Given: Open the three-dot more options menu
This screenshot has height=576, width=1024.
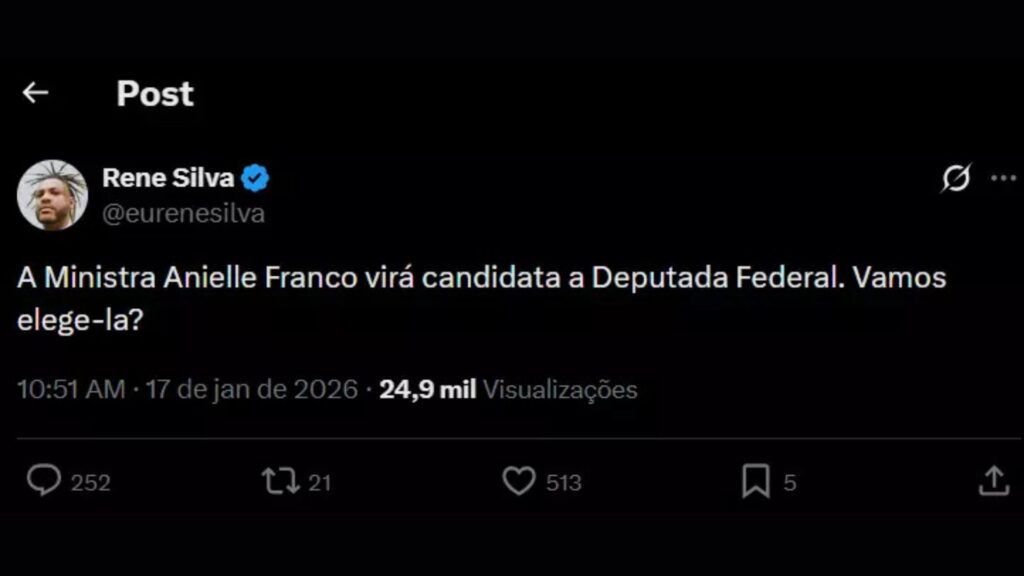Looking at the screenshot, I should pyautogui.click(x=1003, y=178).
